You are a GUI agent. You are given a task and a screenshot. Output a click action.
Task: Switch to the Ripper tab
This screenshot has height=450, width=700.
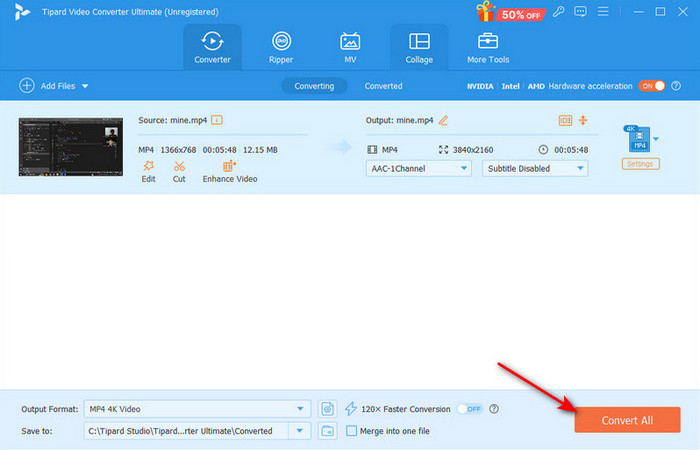tap(281, 47)
